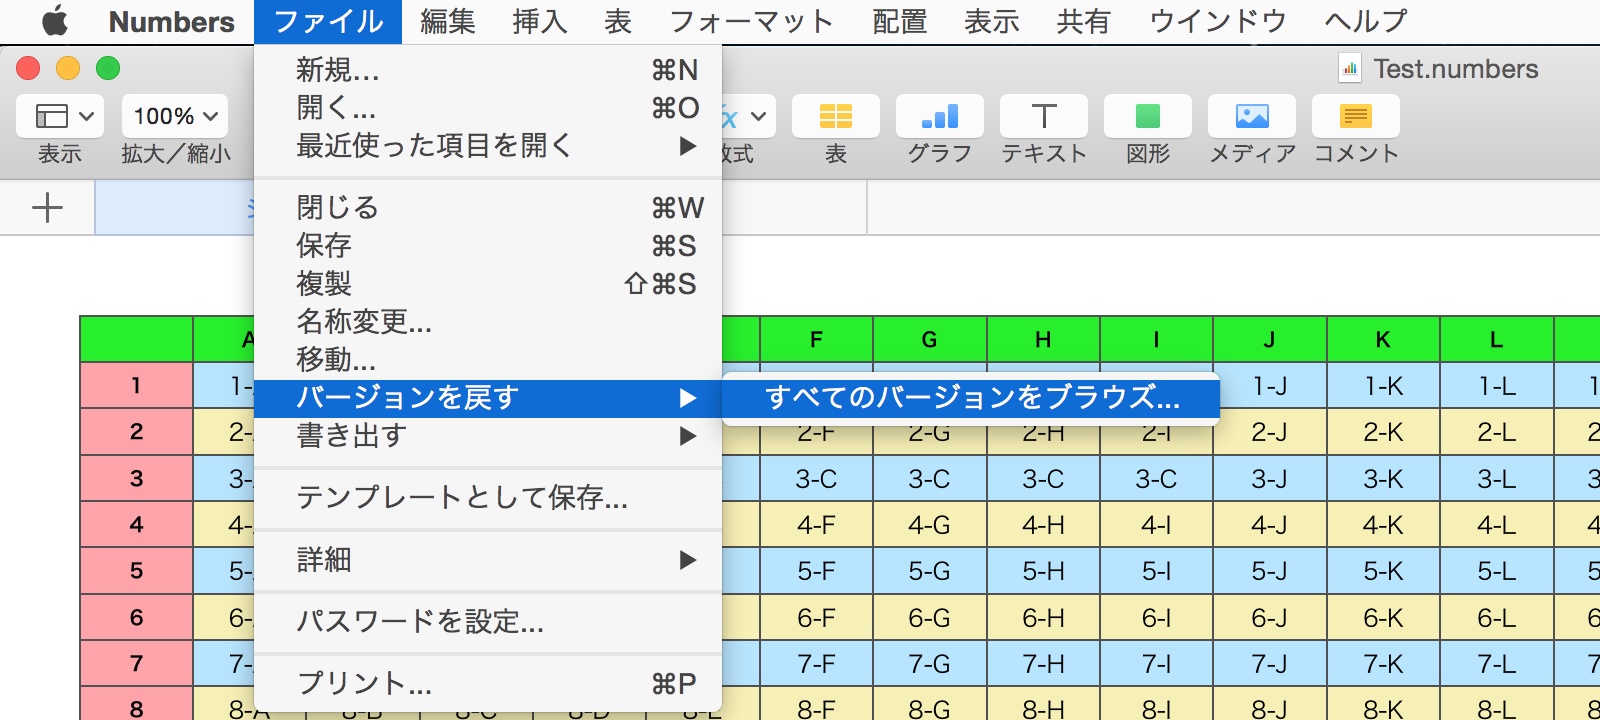
Task: Click cell 1-K
Action: click(1384, 385)
